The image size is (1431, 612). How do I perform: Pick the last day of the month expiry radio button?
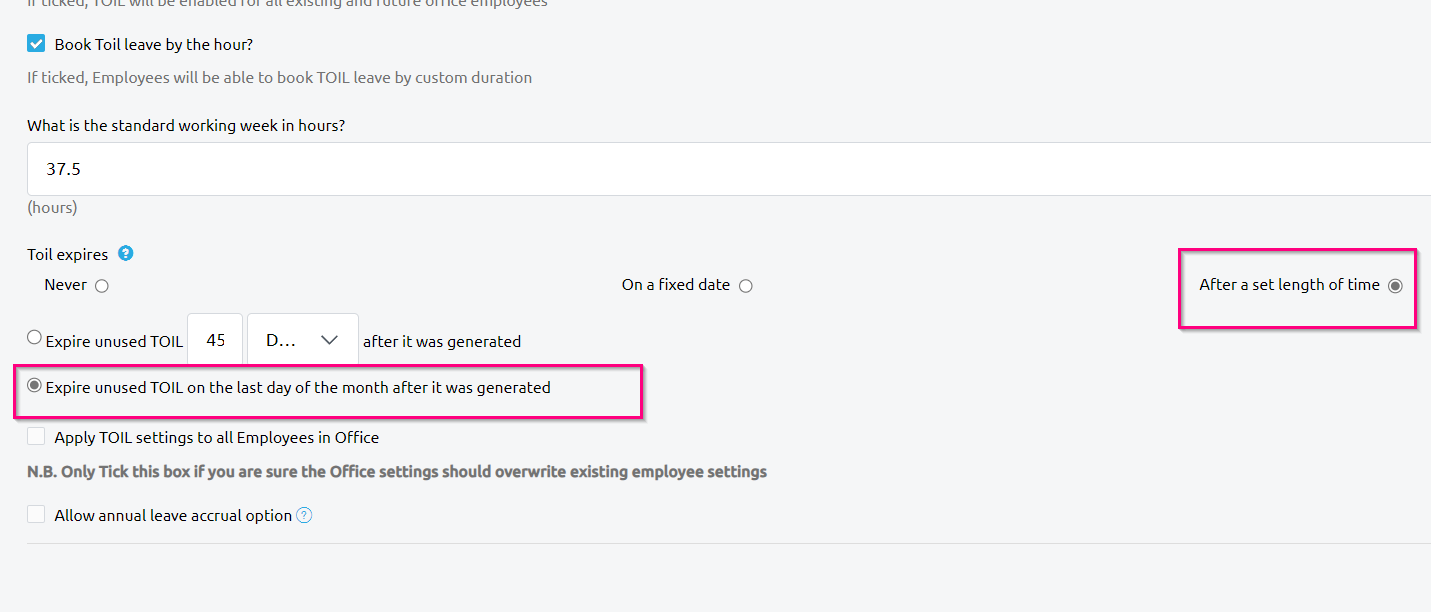pyautogui.click(x=35, y=386)
